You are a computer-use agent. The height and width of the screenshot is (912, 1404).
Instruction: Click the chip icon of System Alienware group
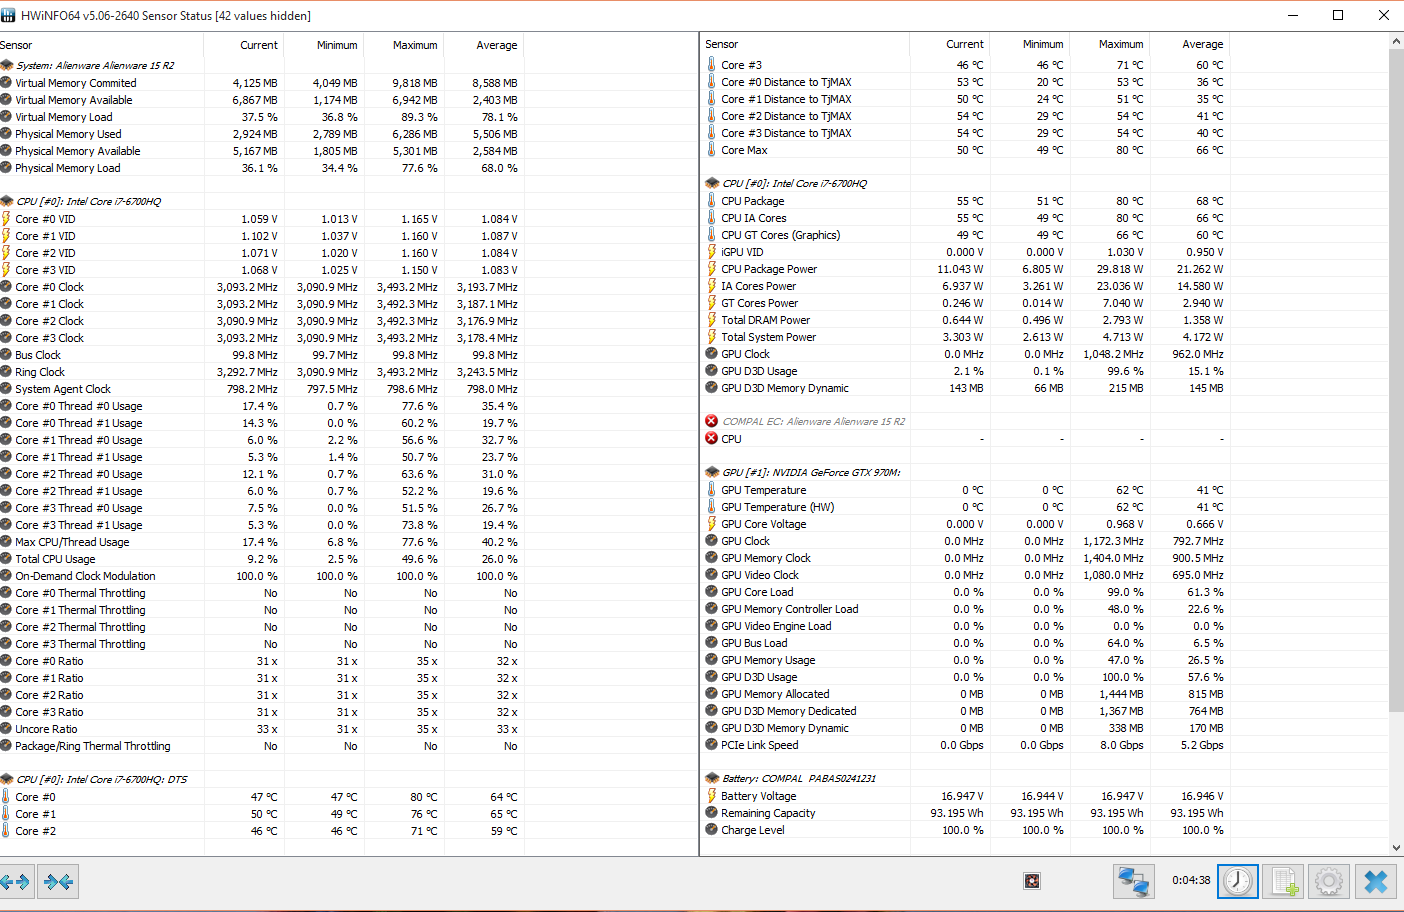(x=7, y=65)
